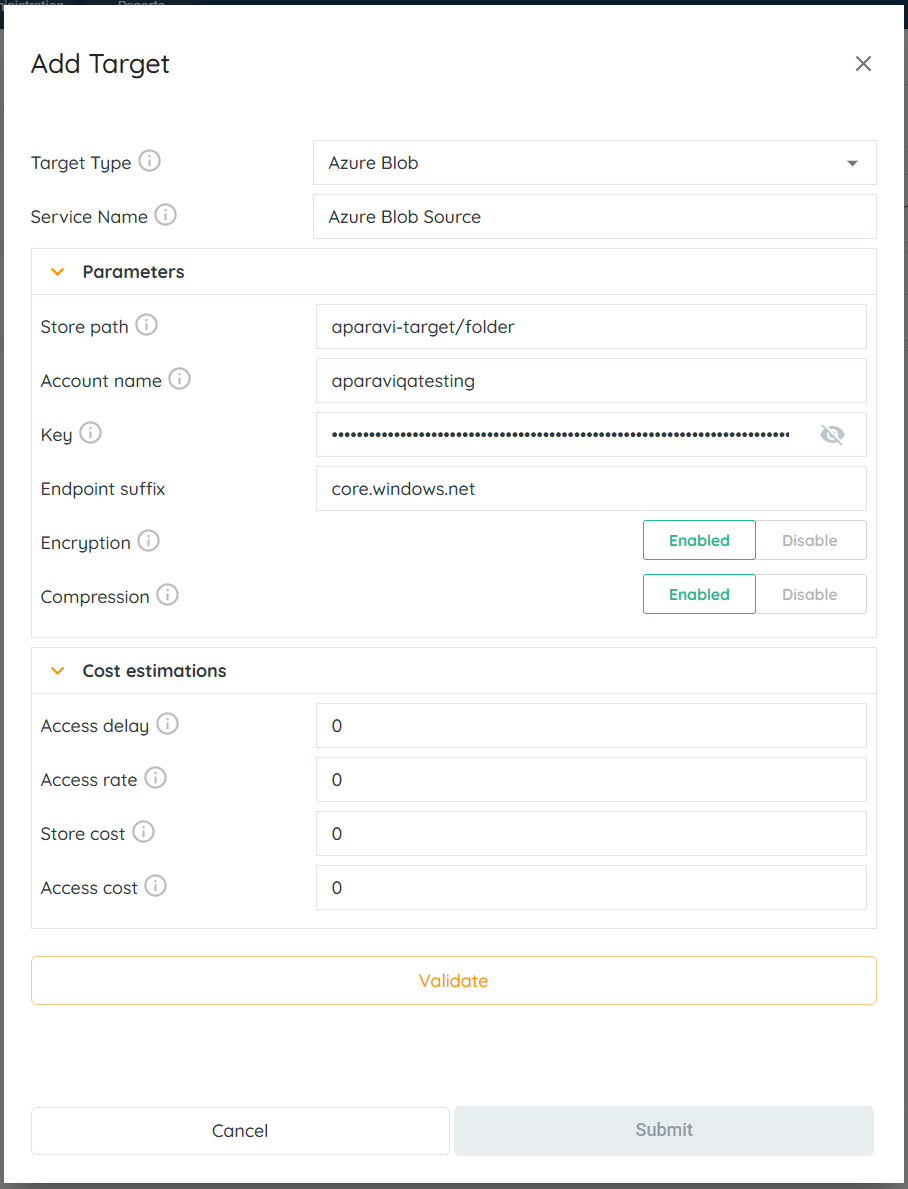Image resolution: width=908 pixels, height=1189 pixels.
Task: Click the Access delay info icon
Action: 167,724
